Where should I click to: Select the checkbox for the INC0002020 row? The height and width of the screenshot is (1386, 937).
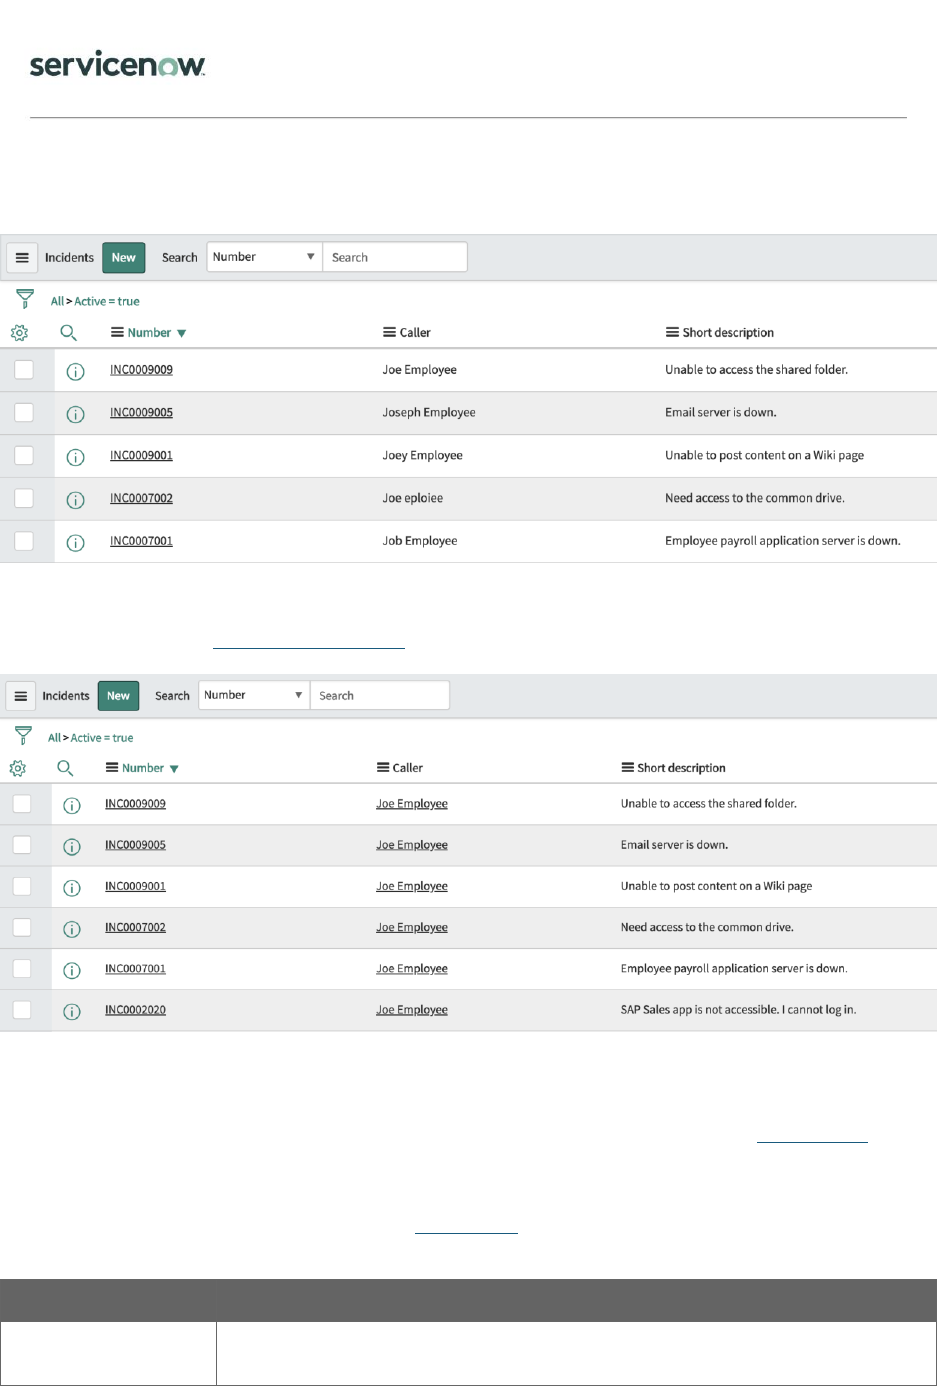point(22,1010)
